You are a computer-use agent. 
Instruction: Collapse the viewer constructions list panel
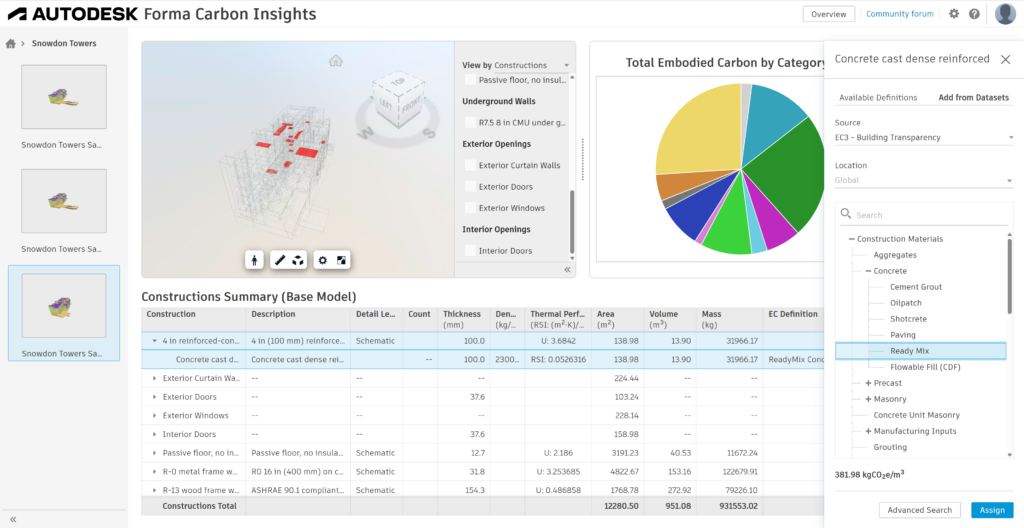tap(568, 269)
